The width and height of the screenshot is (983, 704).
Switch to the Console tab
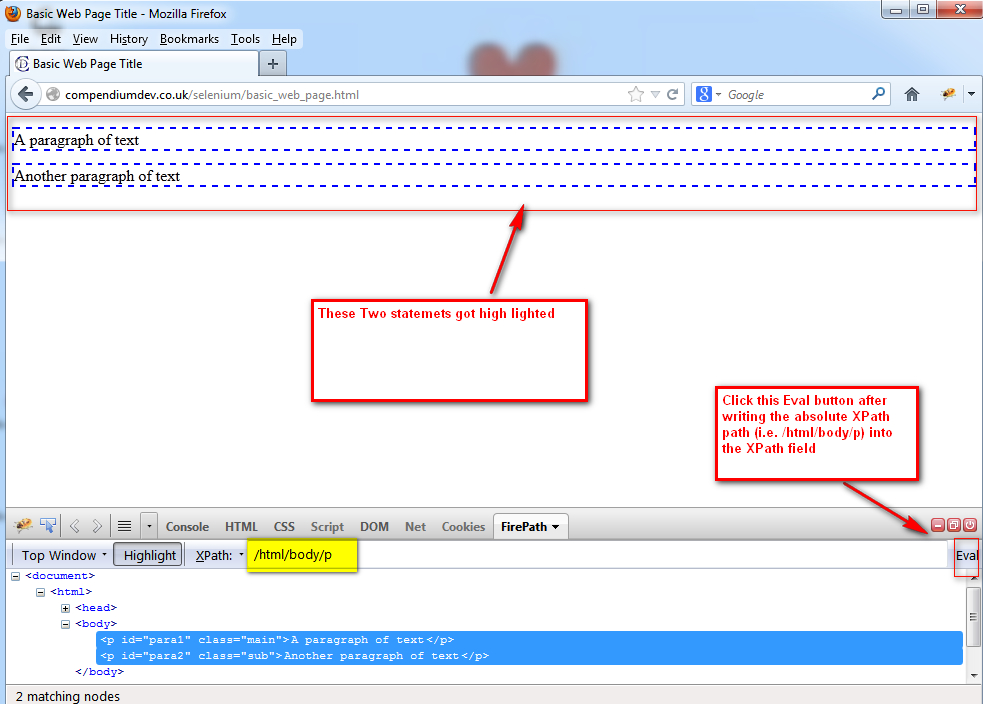point(187,526)
